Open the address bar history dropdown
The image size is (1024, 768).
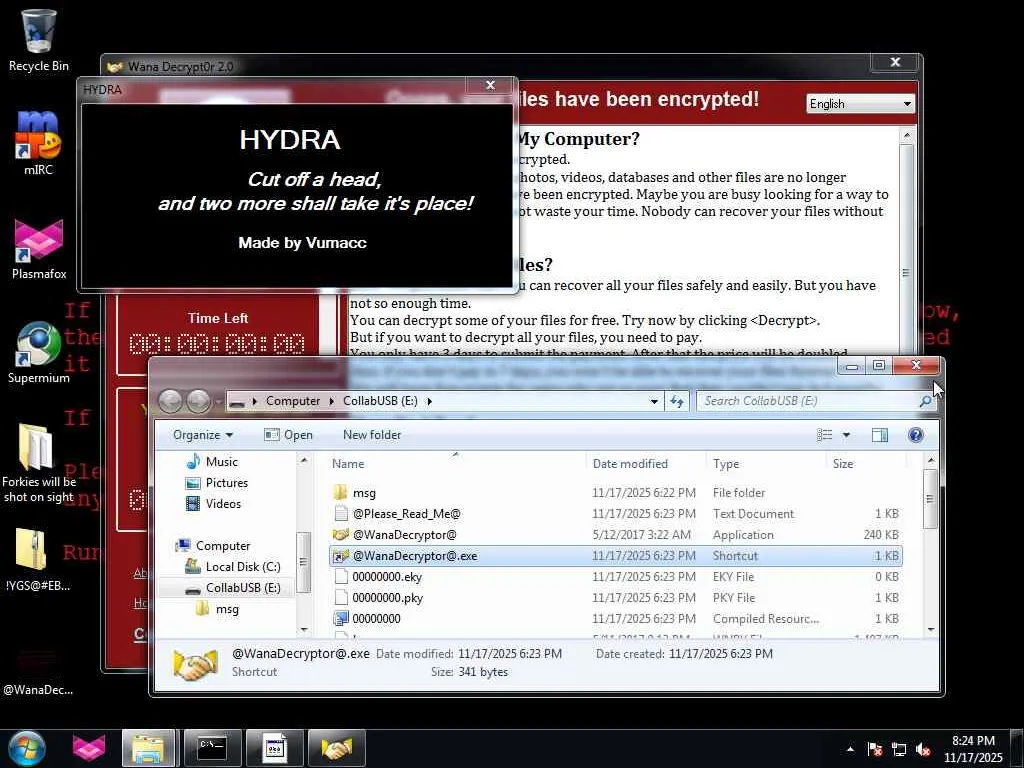click(654, 401)
